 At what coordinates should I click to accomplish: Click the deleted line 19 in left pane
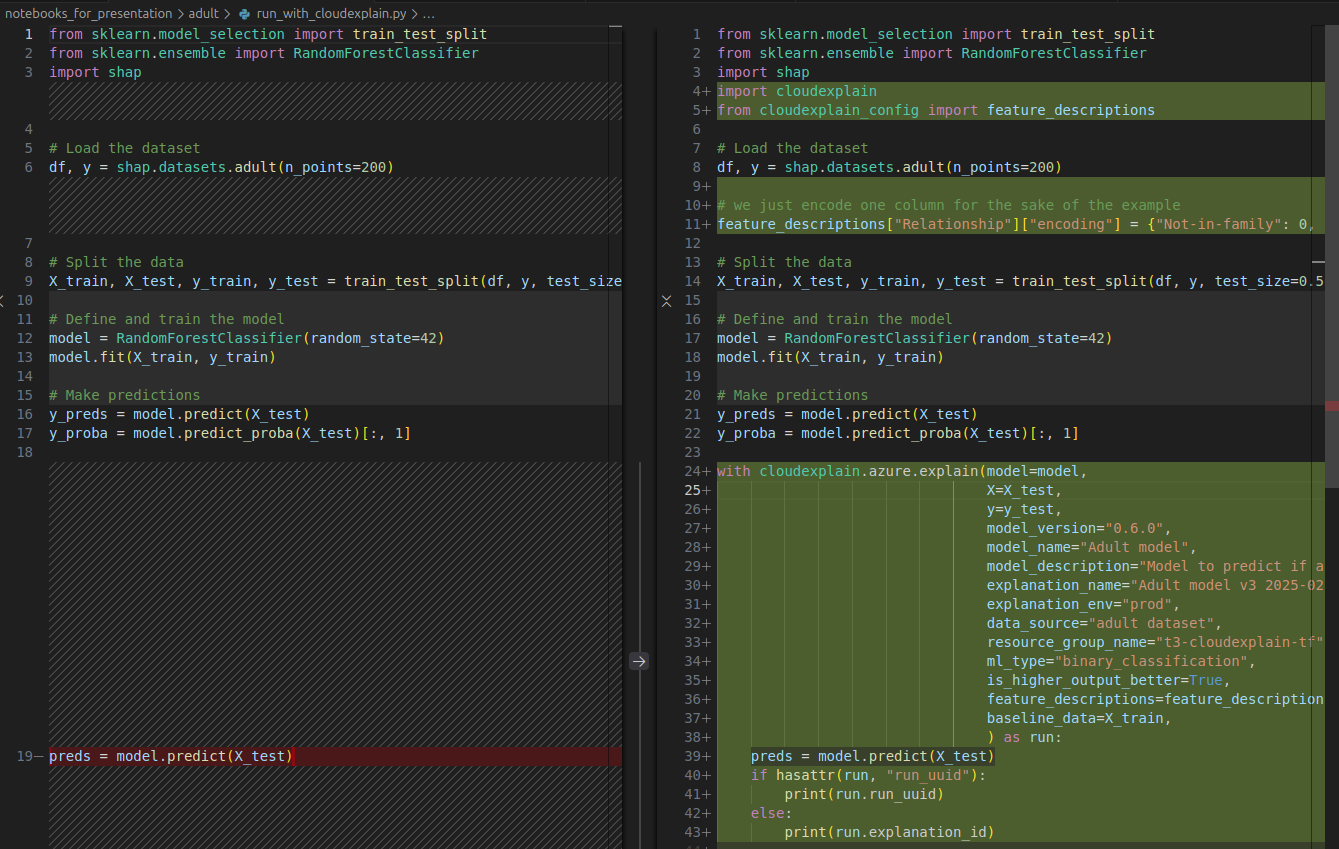point(171,756)
